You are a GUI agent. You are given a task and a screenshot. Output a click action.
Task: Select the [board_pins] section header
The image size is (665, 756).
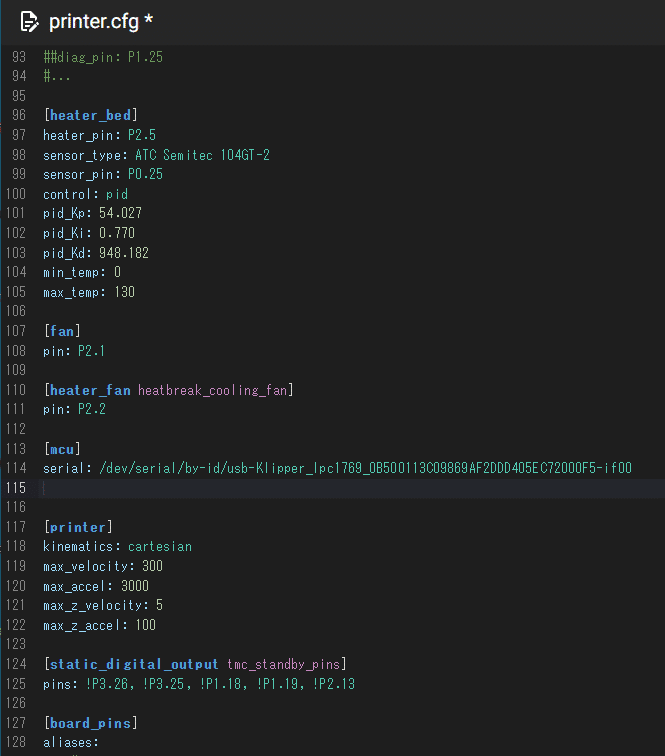click(91, 723)
